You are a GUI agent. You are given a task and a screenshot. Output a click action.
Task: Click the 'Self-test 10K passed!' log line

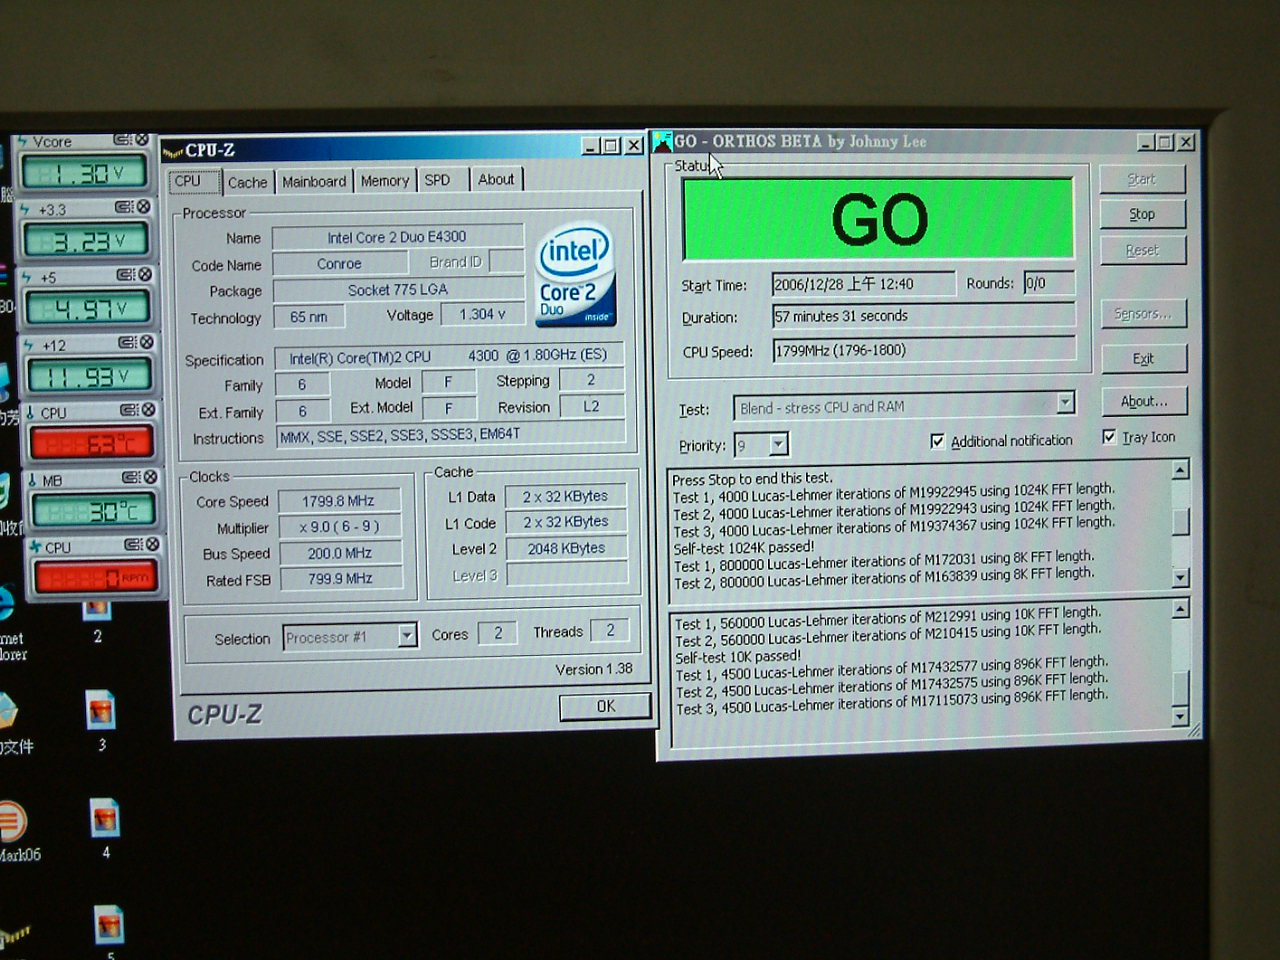pos(738,657)
